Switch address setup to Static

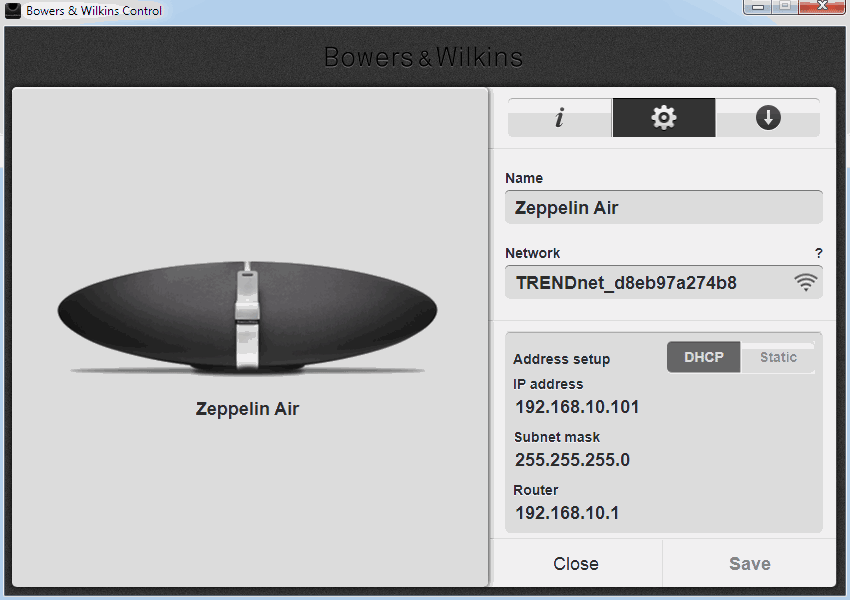778,357
